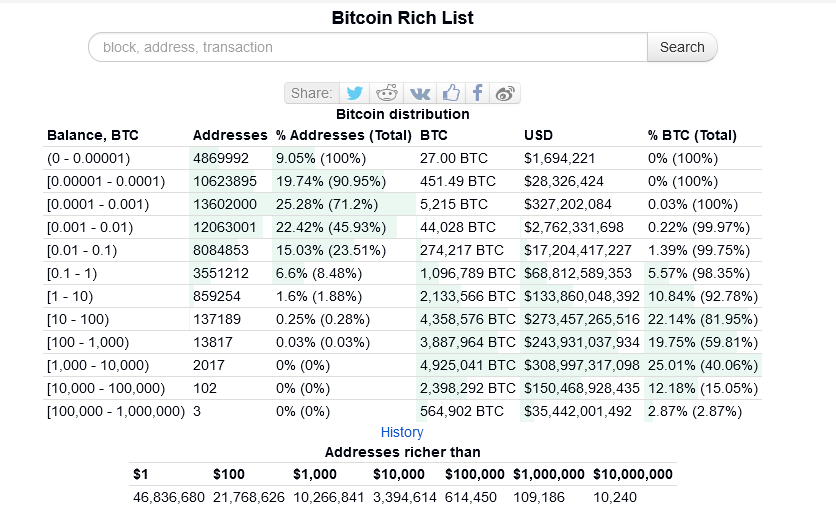
Task: Click the "% BTC (Total)" column header
Action: (692, 135)
